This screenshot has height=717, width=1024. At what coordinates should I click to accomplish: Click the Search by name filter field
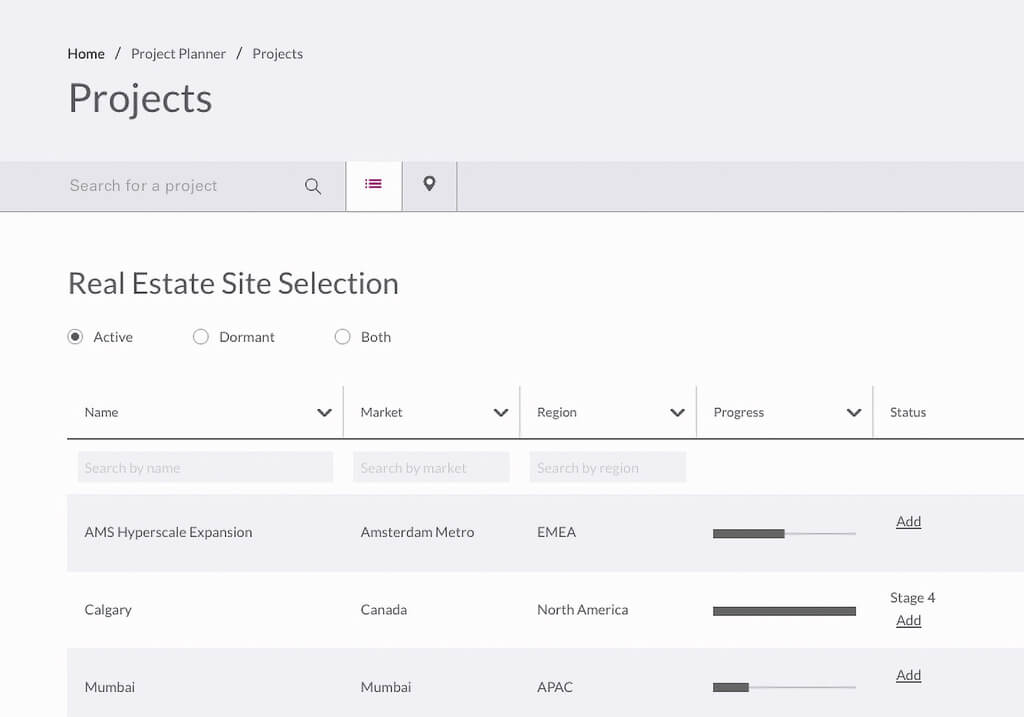[205, 467]
